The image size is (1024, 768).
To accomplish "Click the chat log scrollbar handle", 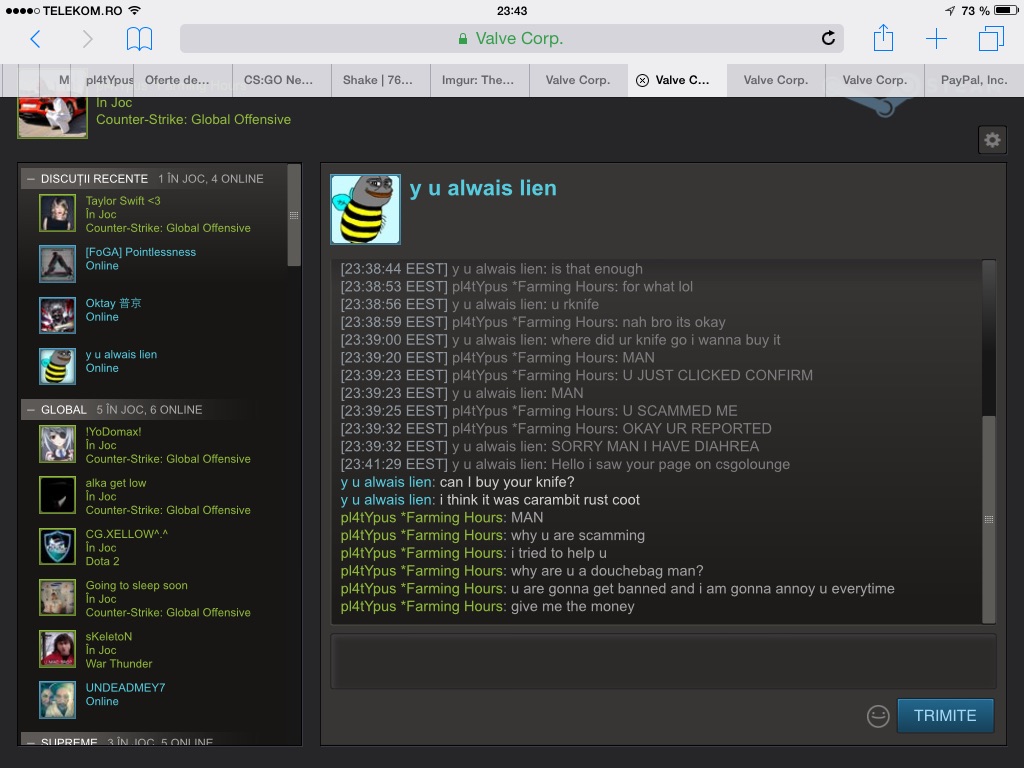I will click(x=989, y=519).
